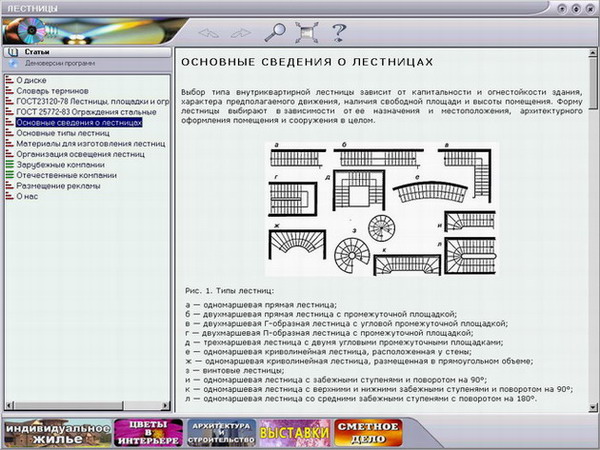Click the line а — одномаршевая прямая лестница;

pos(261,305)
